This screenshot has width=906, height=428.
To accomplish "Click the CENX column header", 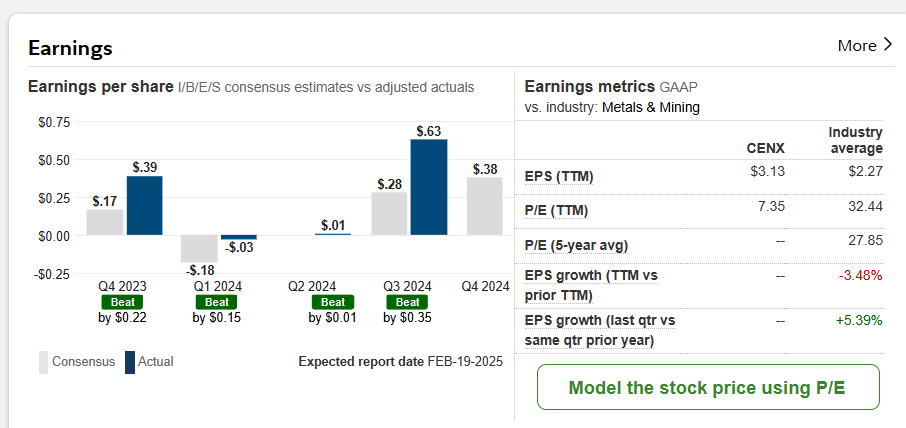I will pyautogui.click(x=766, y=148).
